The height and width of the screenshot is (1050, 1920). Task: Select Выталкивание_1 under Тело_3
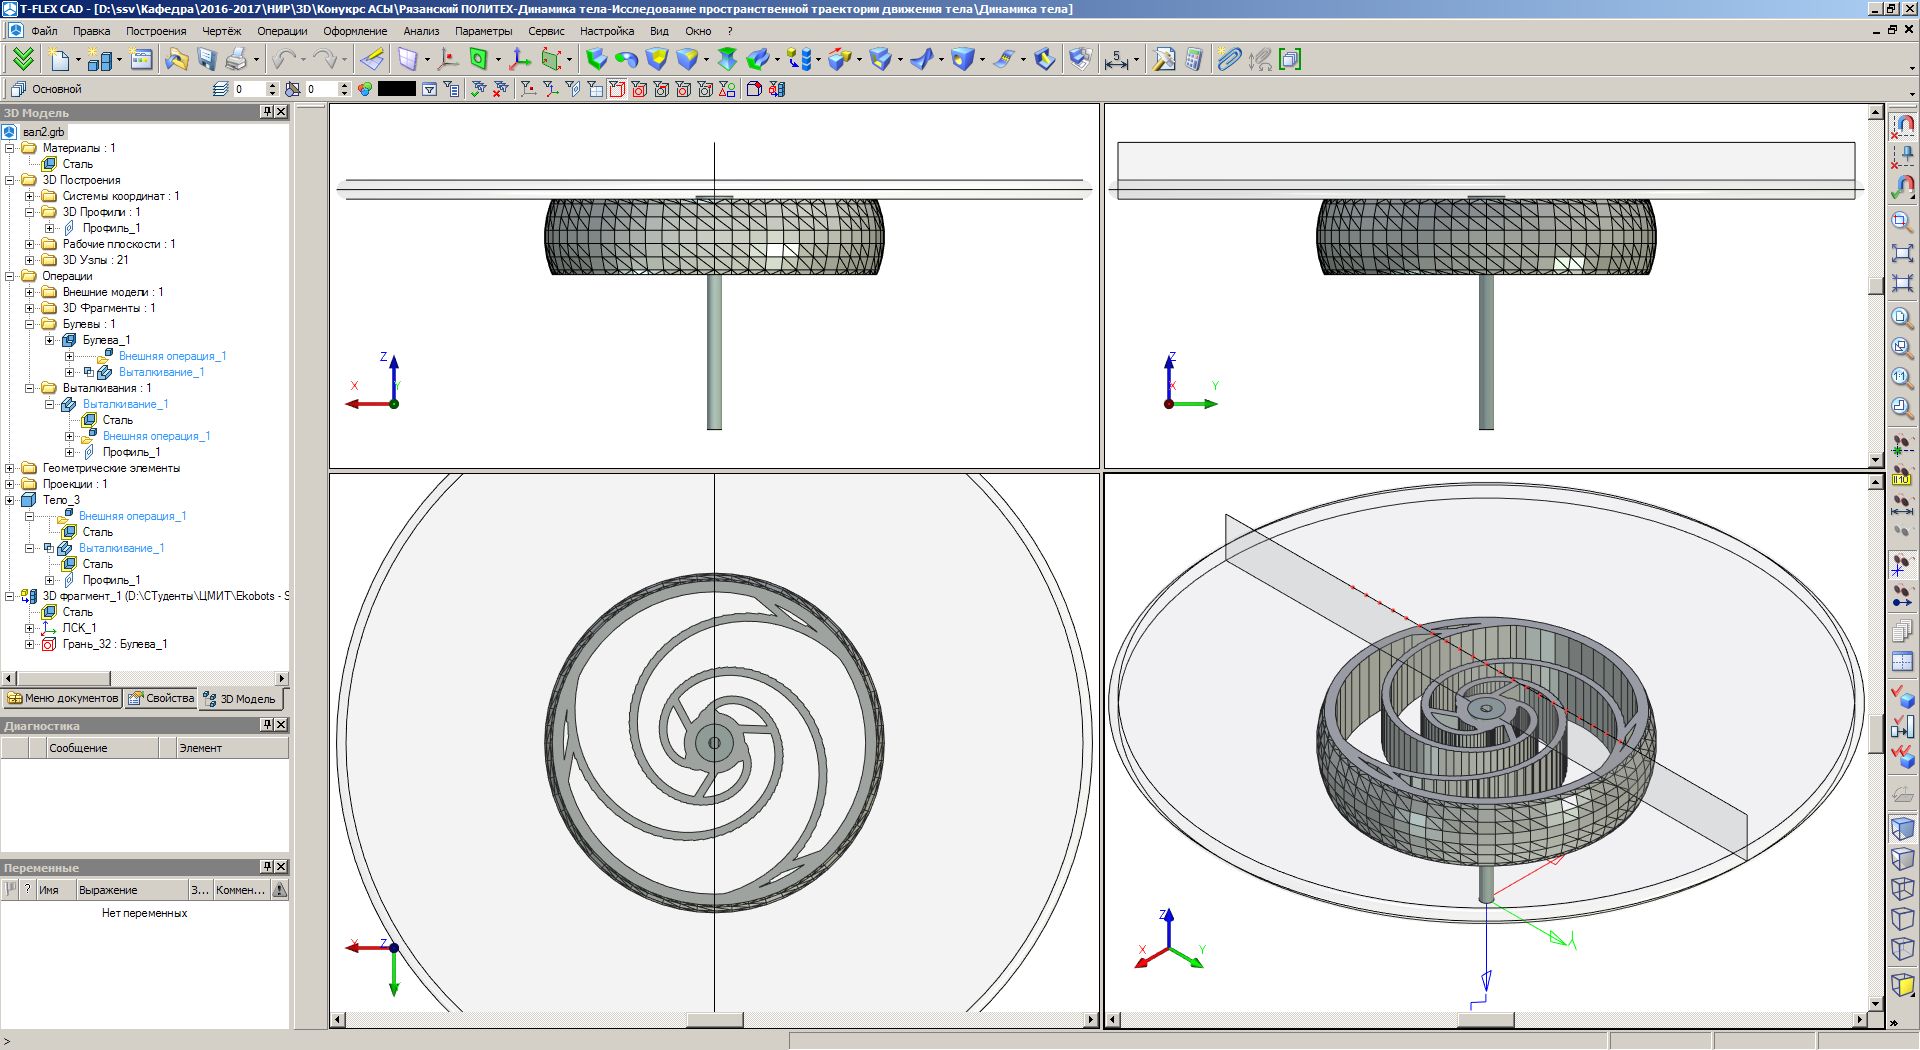[x=121, y=548]
